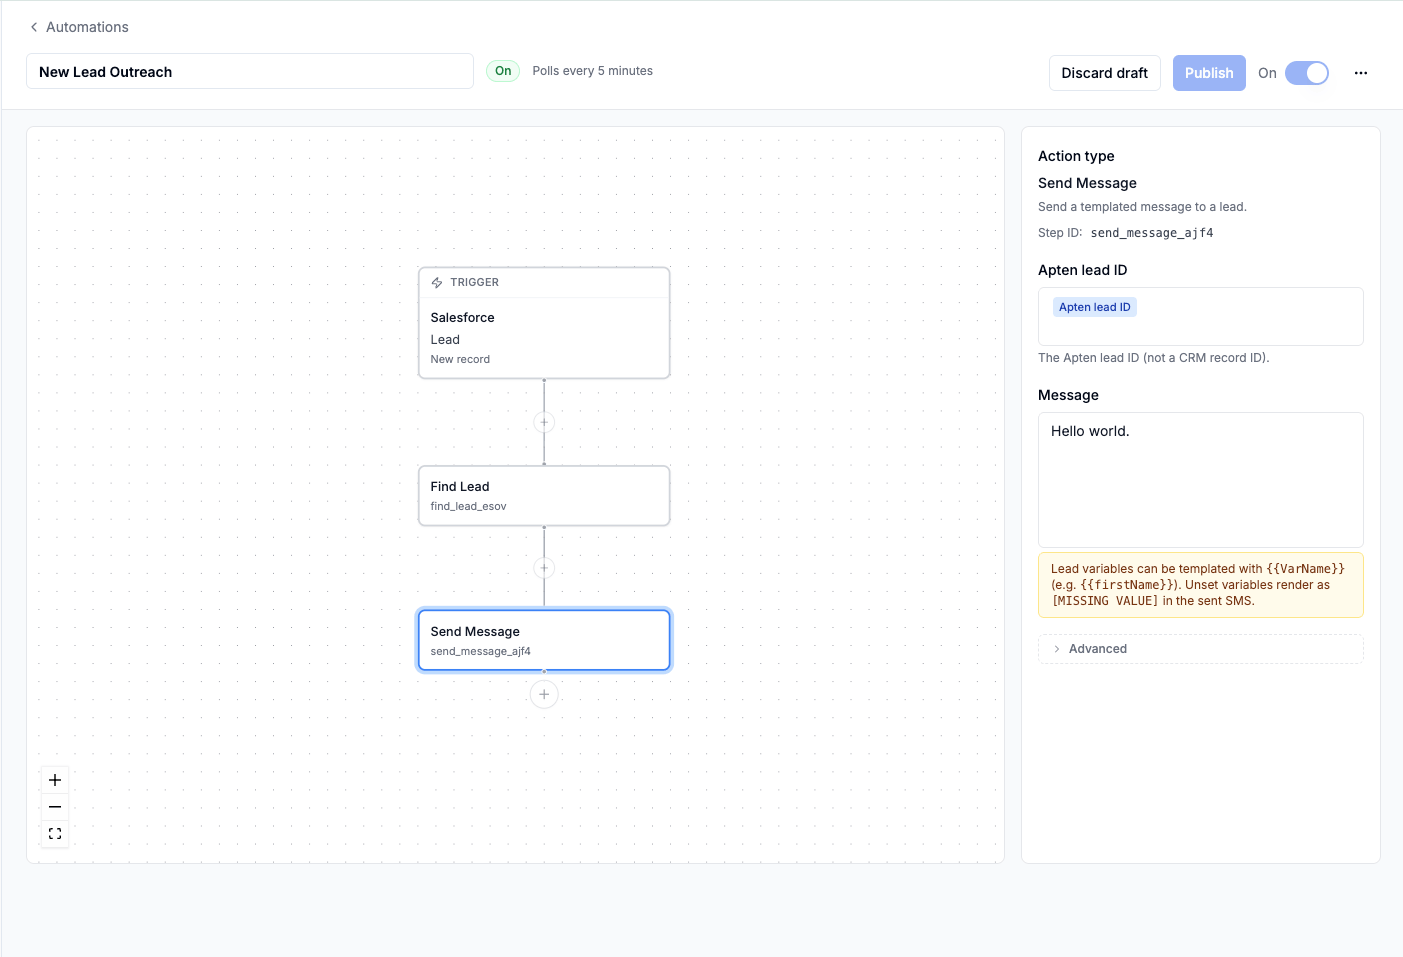Click the Discard draft button
This screenshot has width=1403, height=957.
coord(1104,73)
